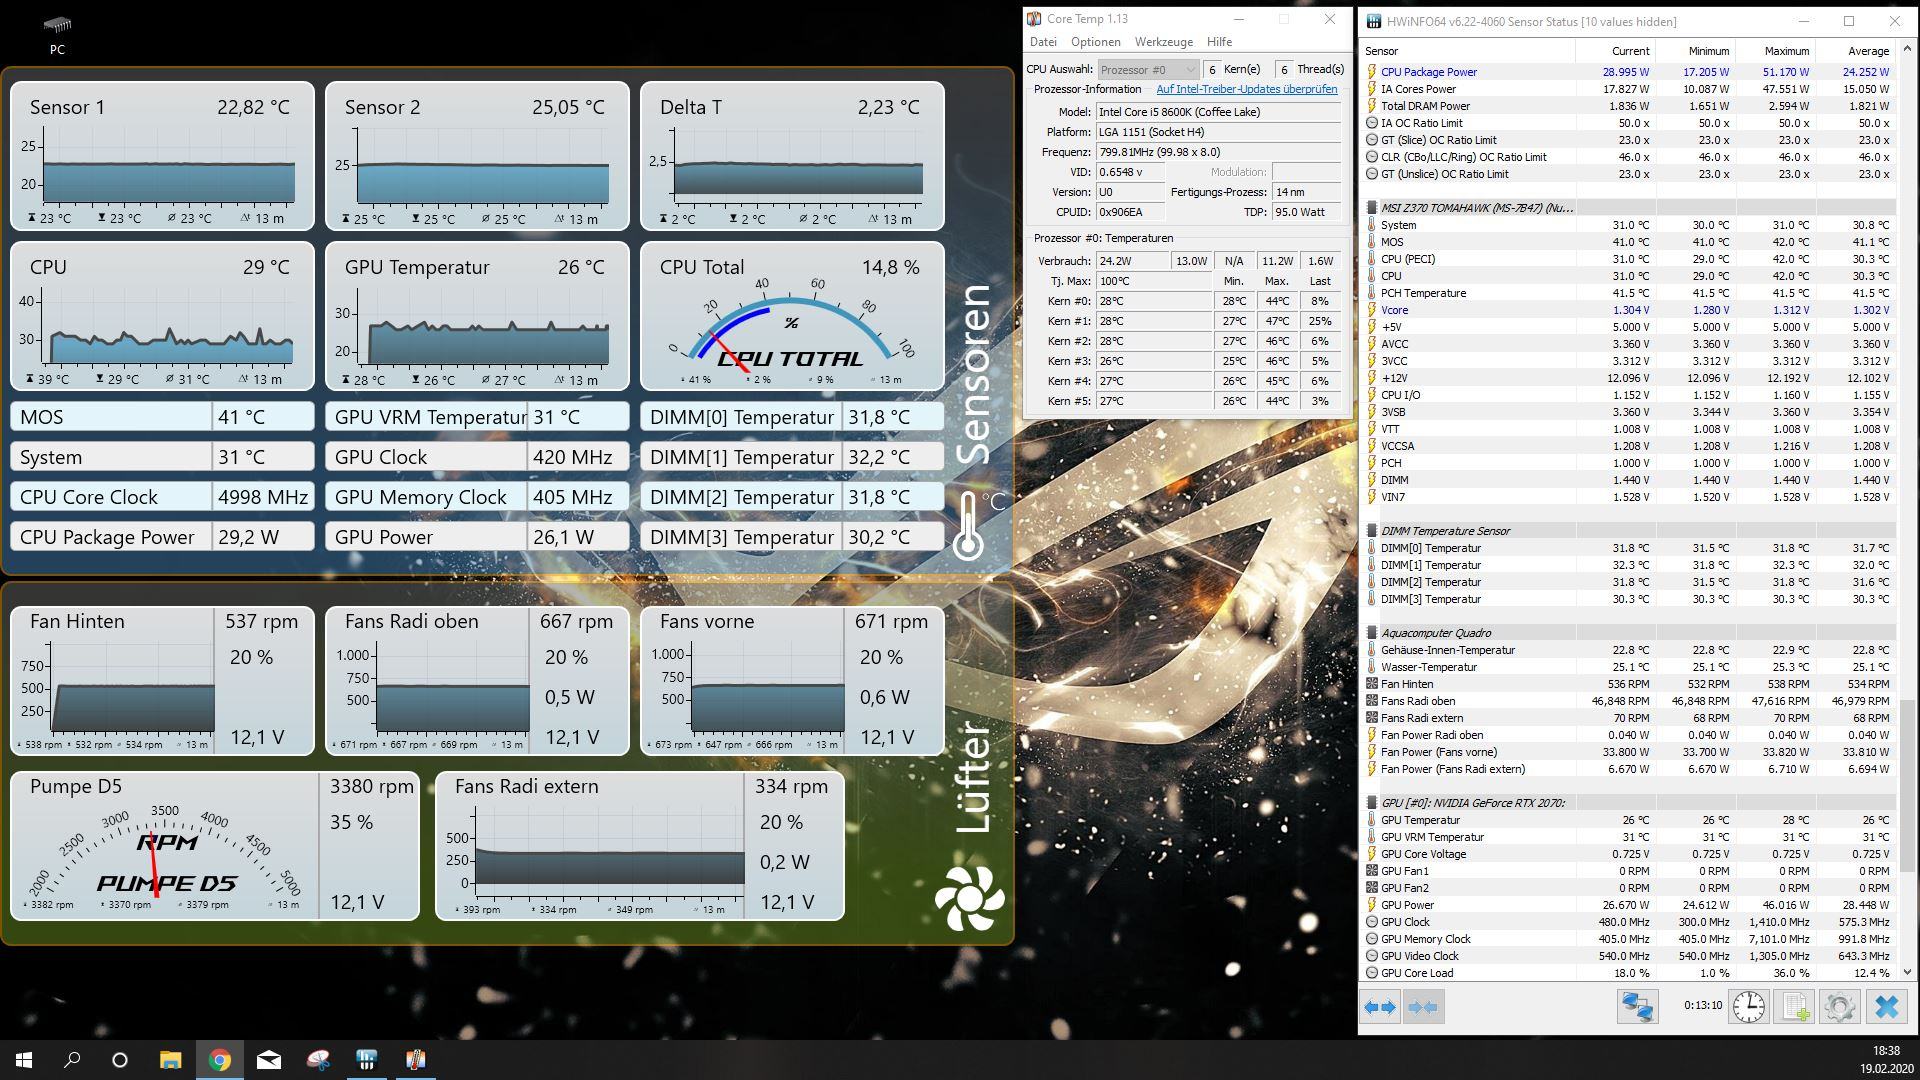Open the HWiNFO icon in the taskbar
This screenshot has width=1920, height=1080.
pyautogui.click(x=367, y=1060)
